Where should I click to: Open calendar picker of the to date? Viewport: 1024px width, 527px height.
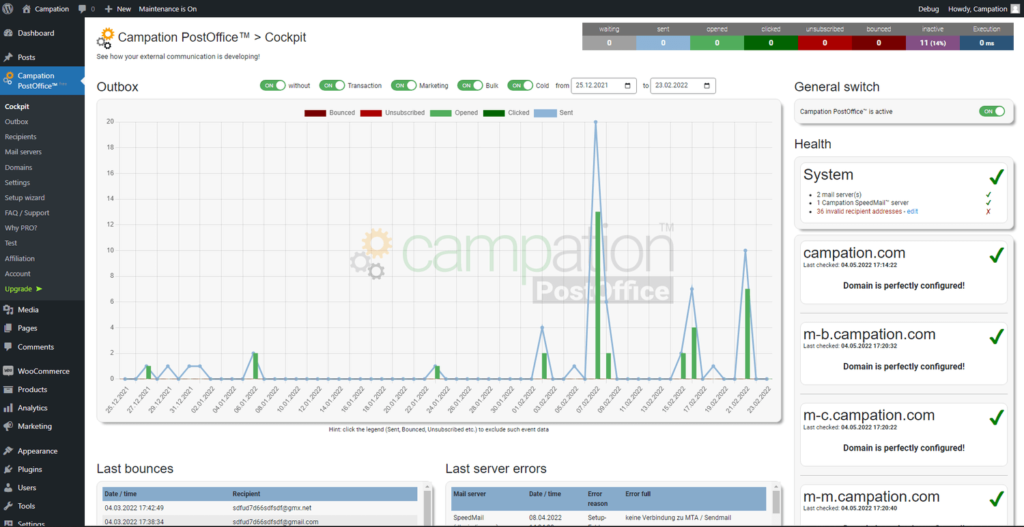pyautogui.click(x=707, y=86)
